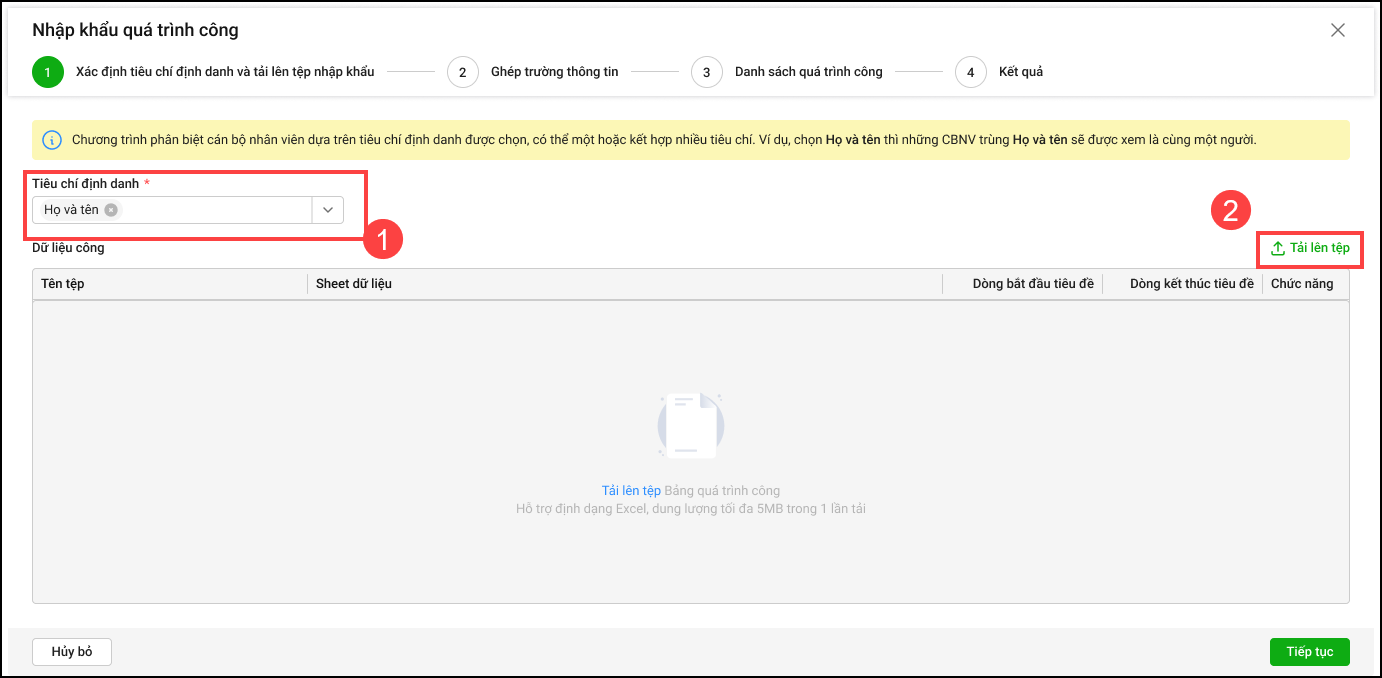Click the Dòng bắt đầu tiêu đề header
1382x678 pixels.
tap(1032, 284)
